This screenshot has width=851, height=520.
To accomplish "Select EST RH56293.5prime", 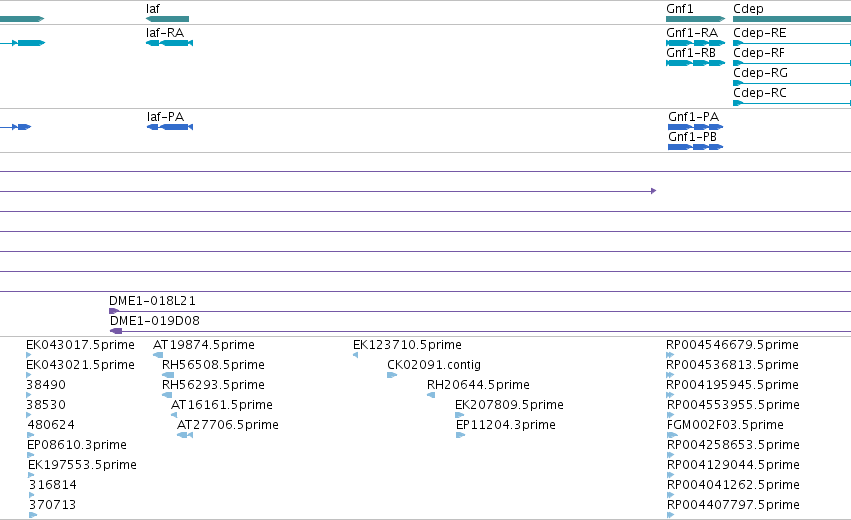I will click(213, 385).
